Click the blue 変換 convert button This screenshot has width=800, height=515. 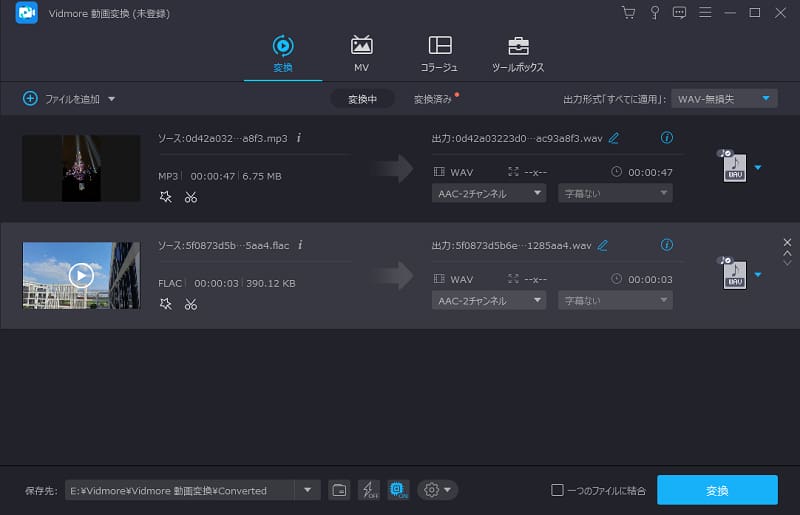pyautogui.click(x=717, y=490)
